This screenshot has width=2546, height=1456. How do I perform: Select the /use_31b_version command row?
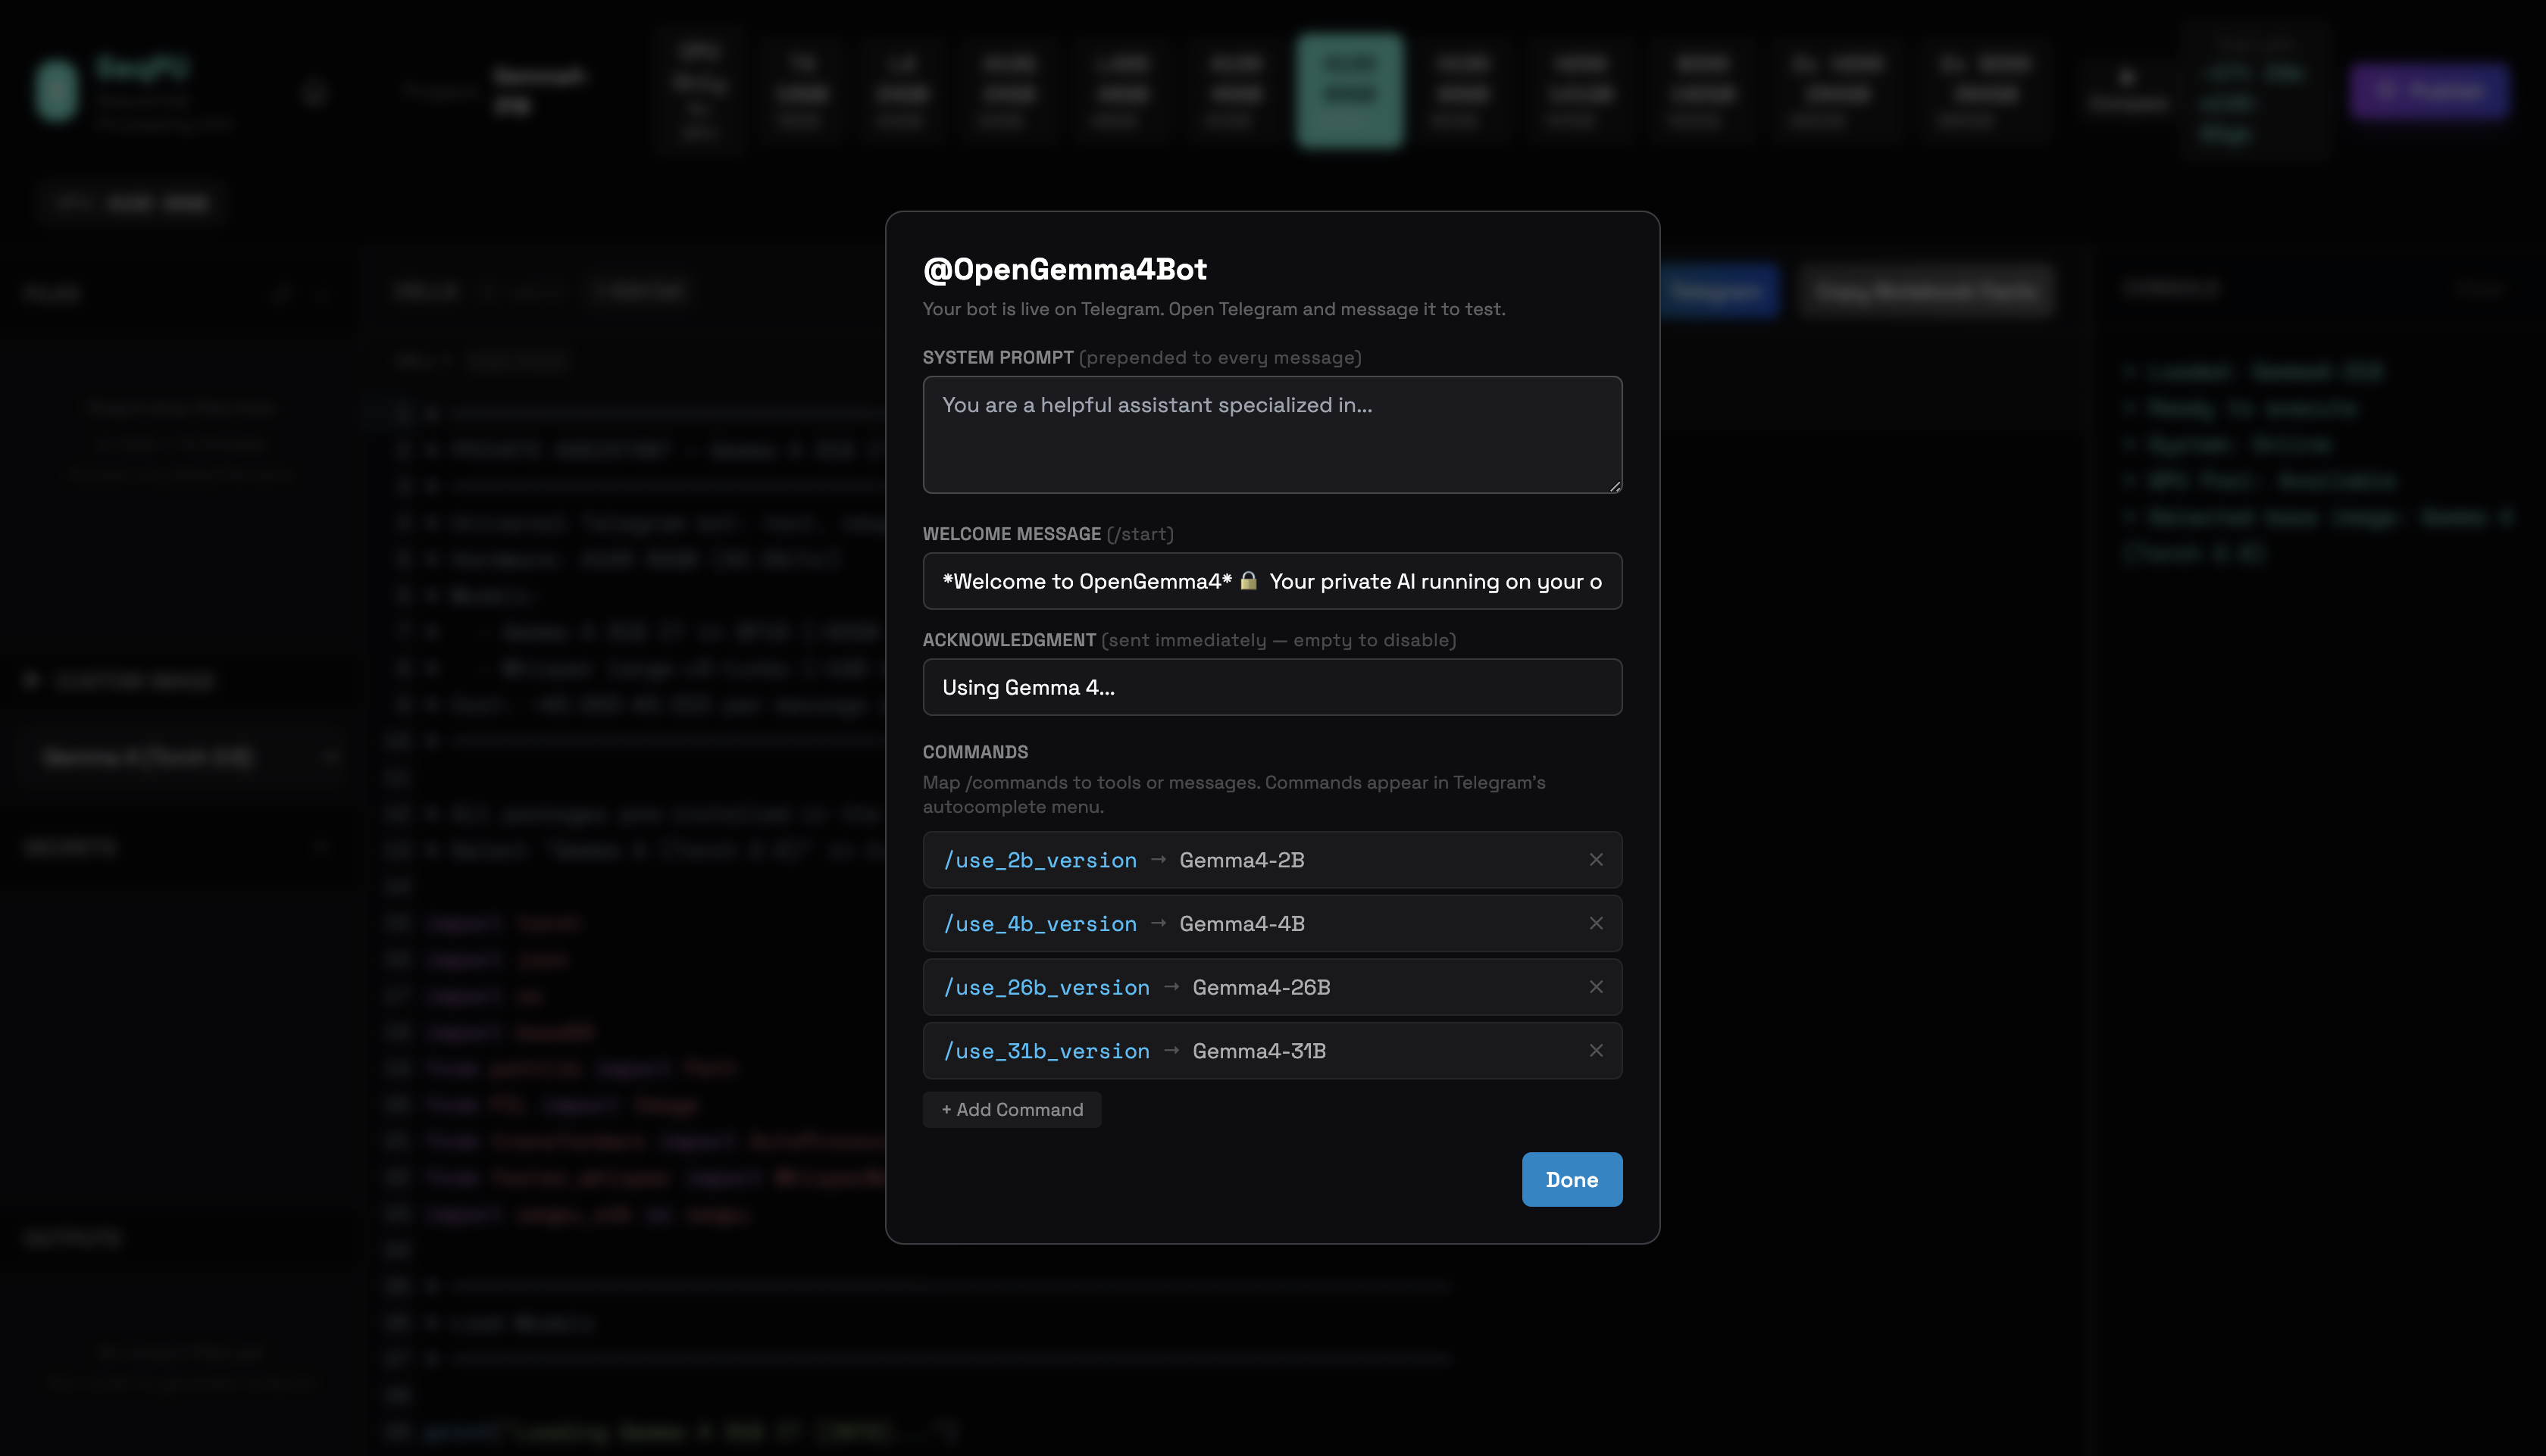pos(1272,1051)
